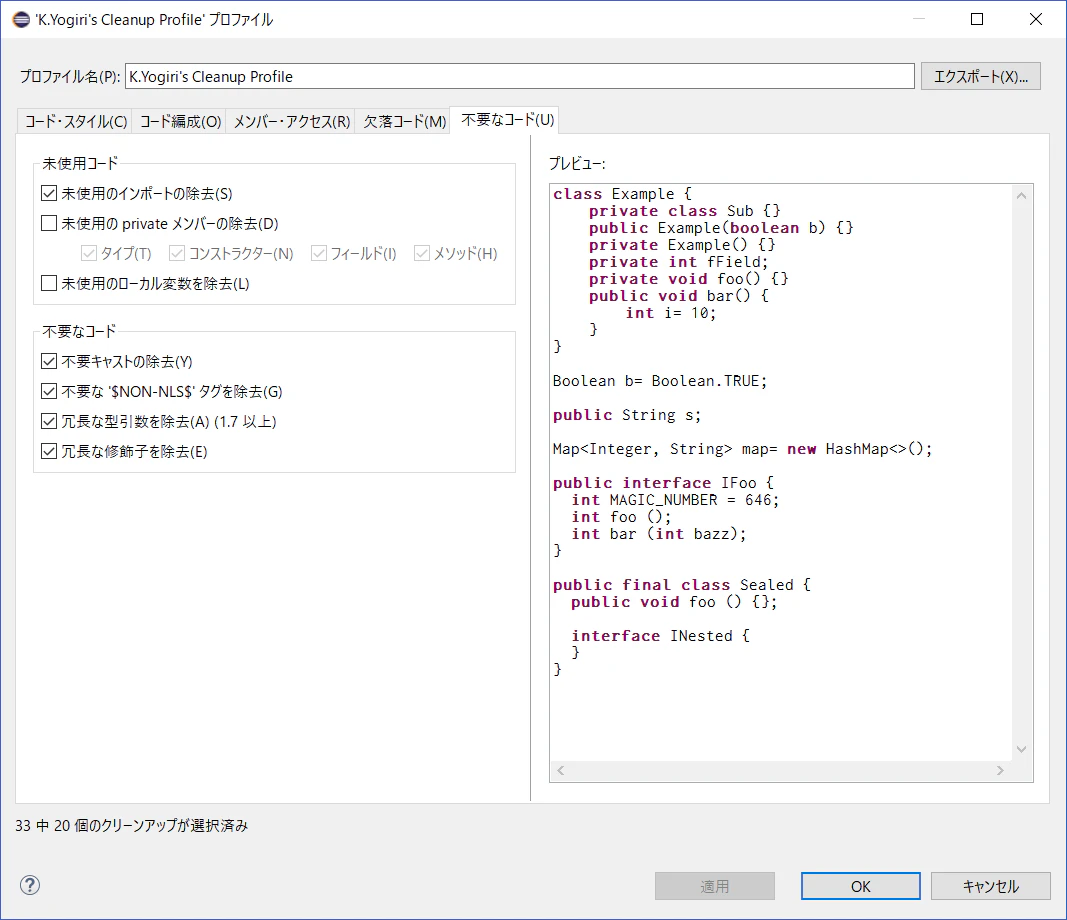Click the Eclipse icon in the title bar
Screen dimensions: 1067x920
21,20
